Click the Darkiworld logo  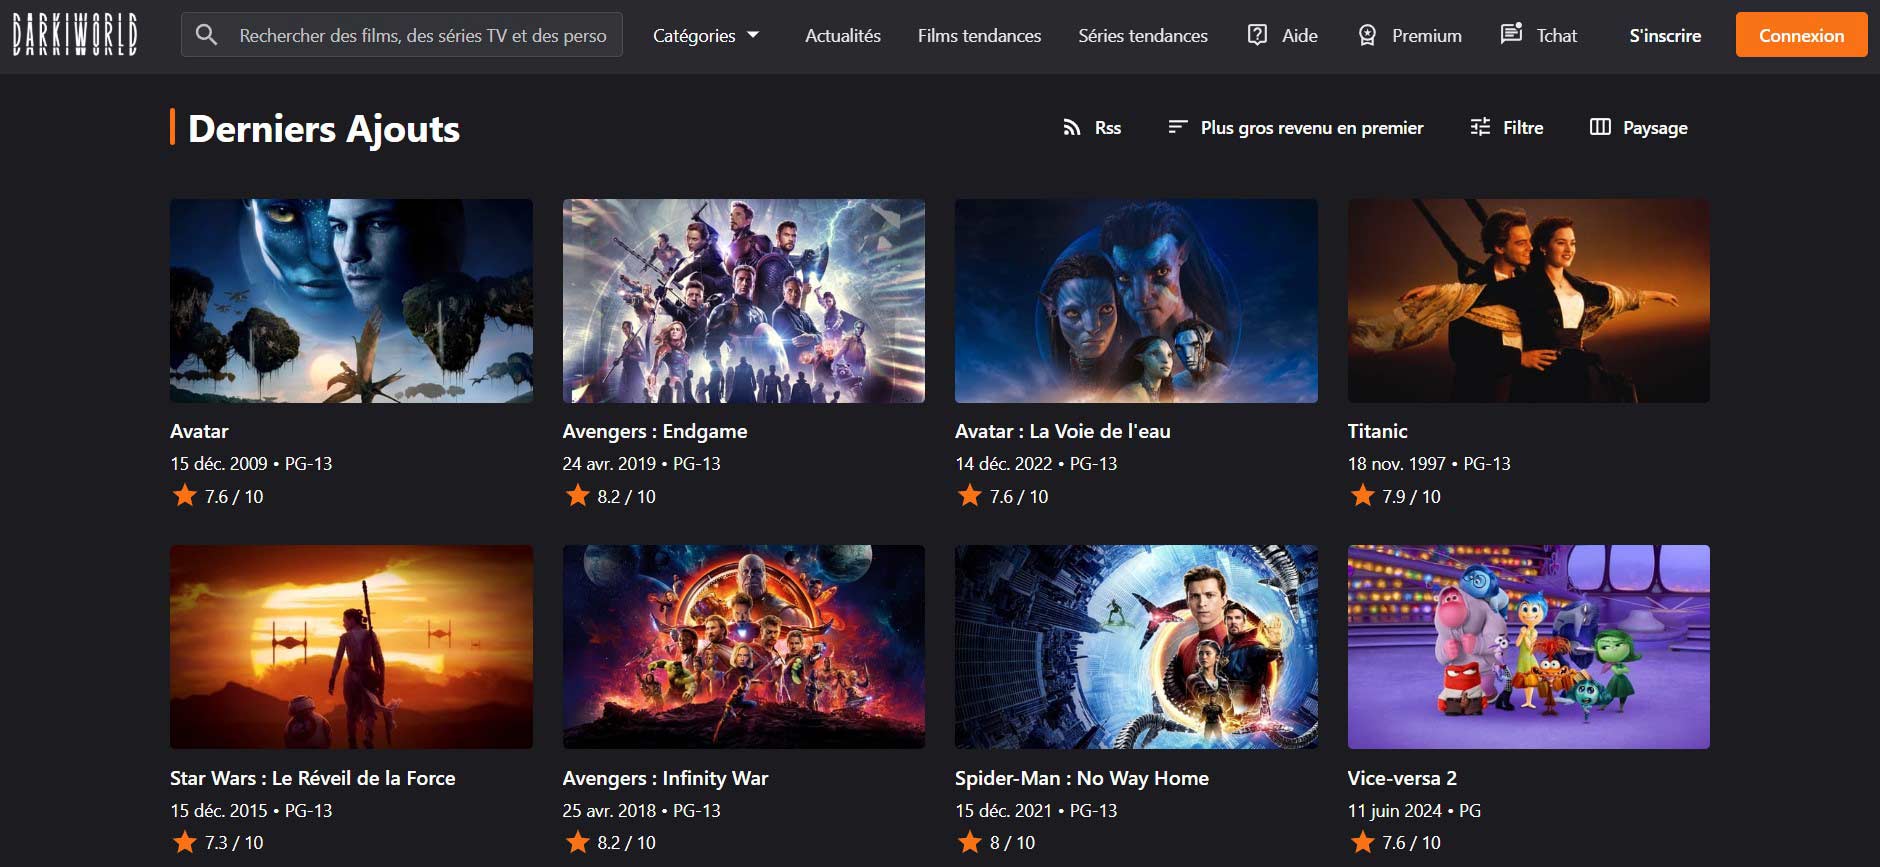coord(75,35)
